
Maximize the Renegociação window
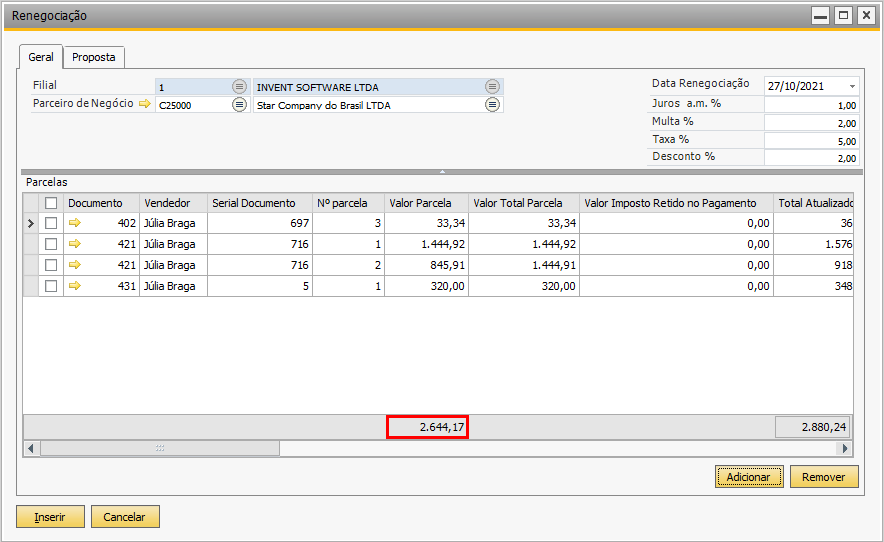click(x=843, y=16)
